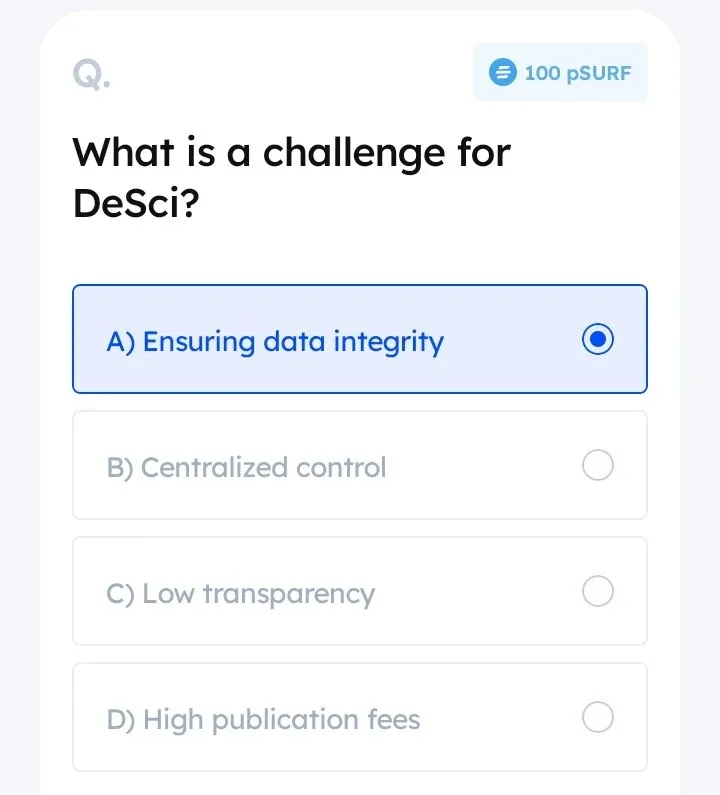This screenshot has height=795, width=720.
Task: Select the Centralized control radio button
Action: click(x=597, y=466)
